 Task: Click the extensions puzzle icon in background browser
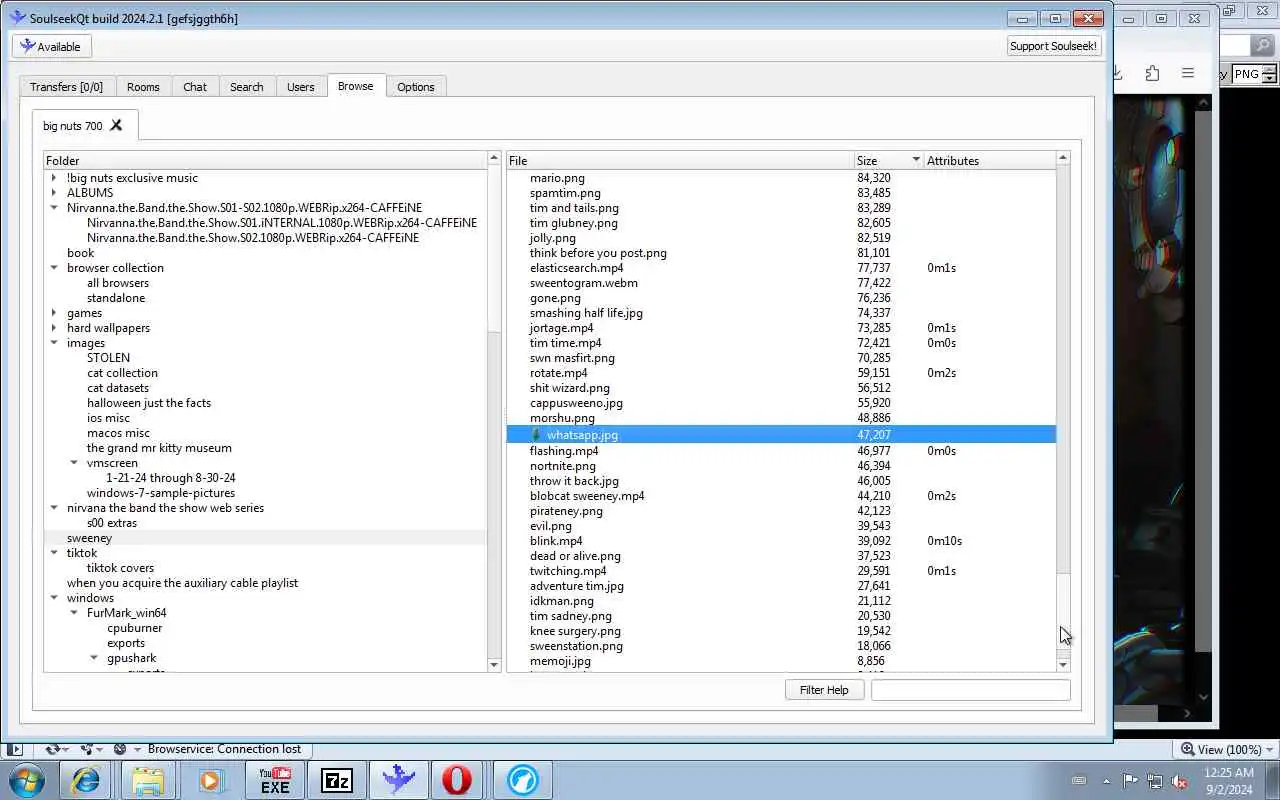[1152, 73]
